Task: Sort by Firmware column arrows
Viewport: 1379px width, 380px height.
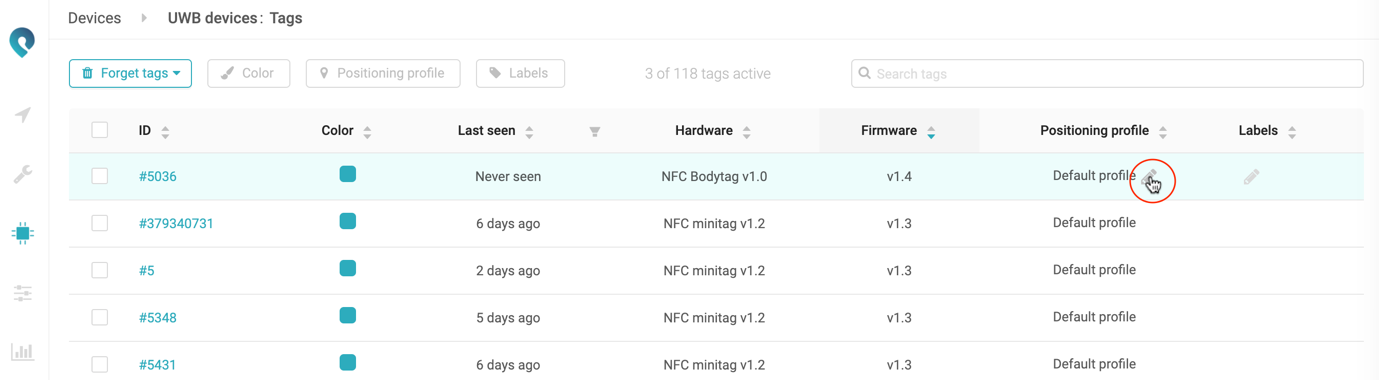Action: coord(931,132)
